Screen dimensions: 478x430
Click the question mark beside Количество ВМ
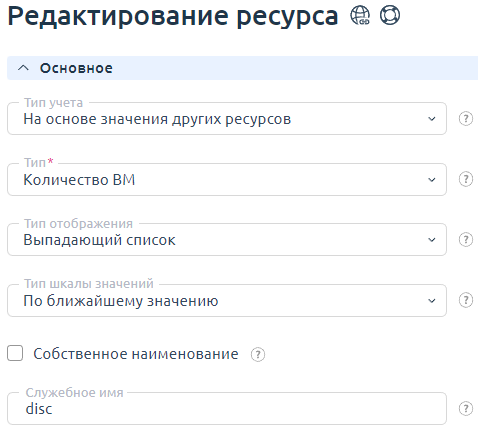click(466, 179)
